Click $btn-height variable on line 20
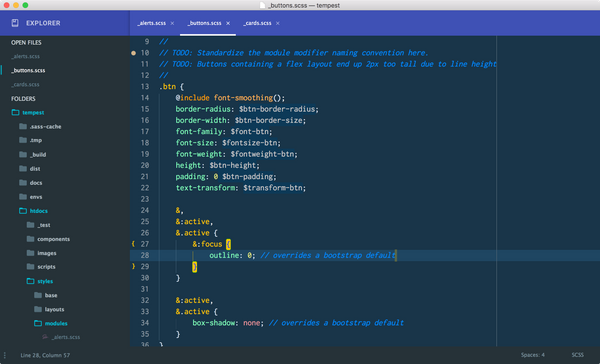 point(233,165)
